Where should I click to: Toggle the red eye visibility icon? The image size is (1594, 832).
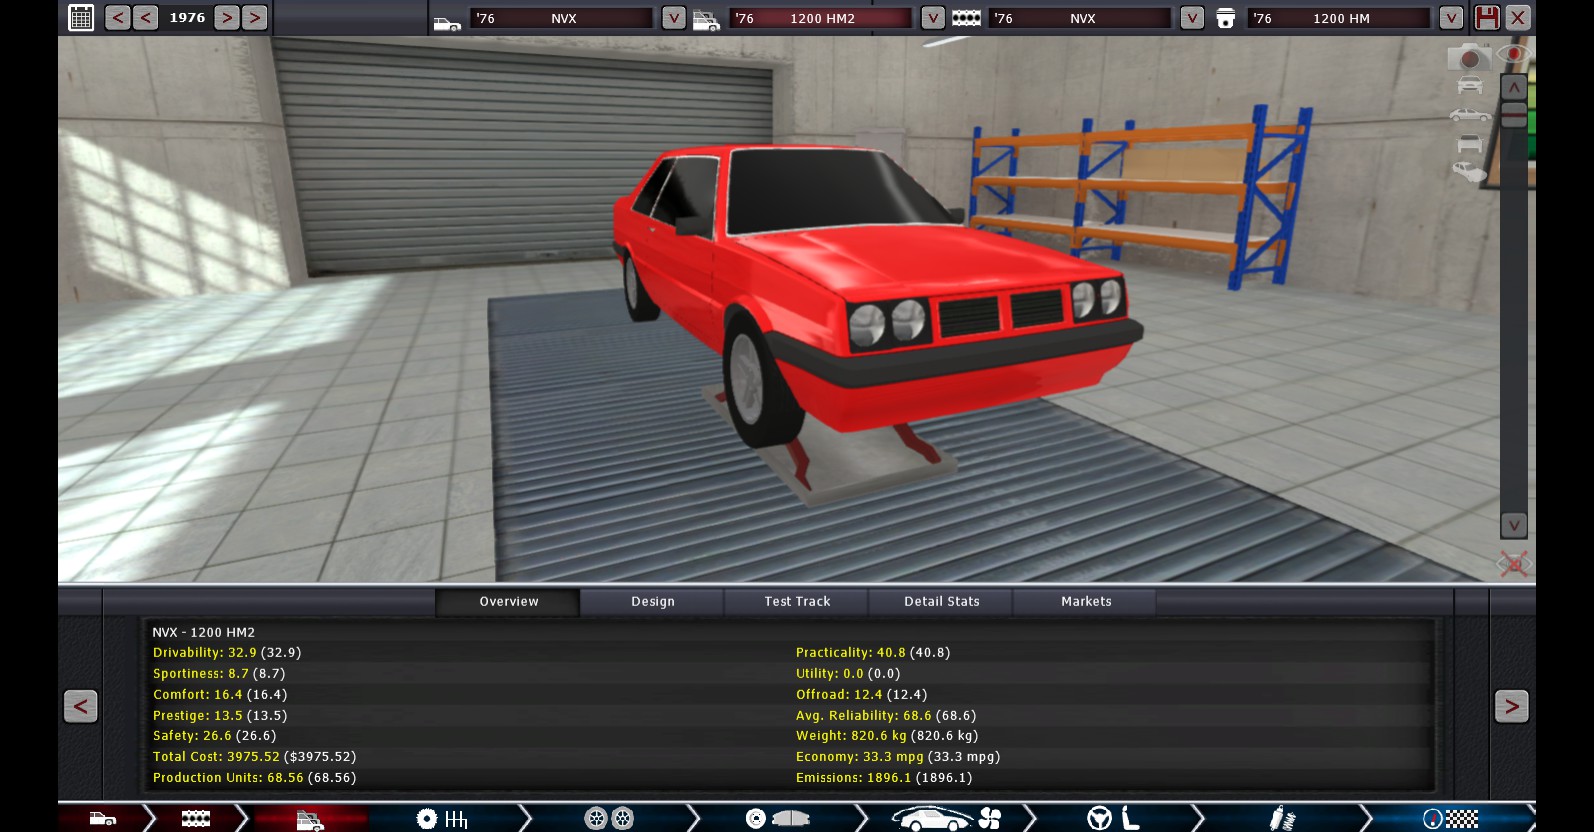(1515, 54)
